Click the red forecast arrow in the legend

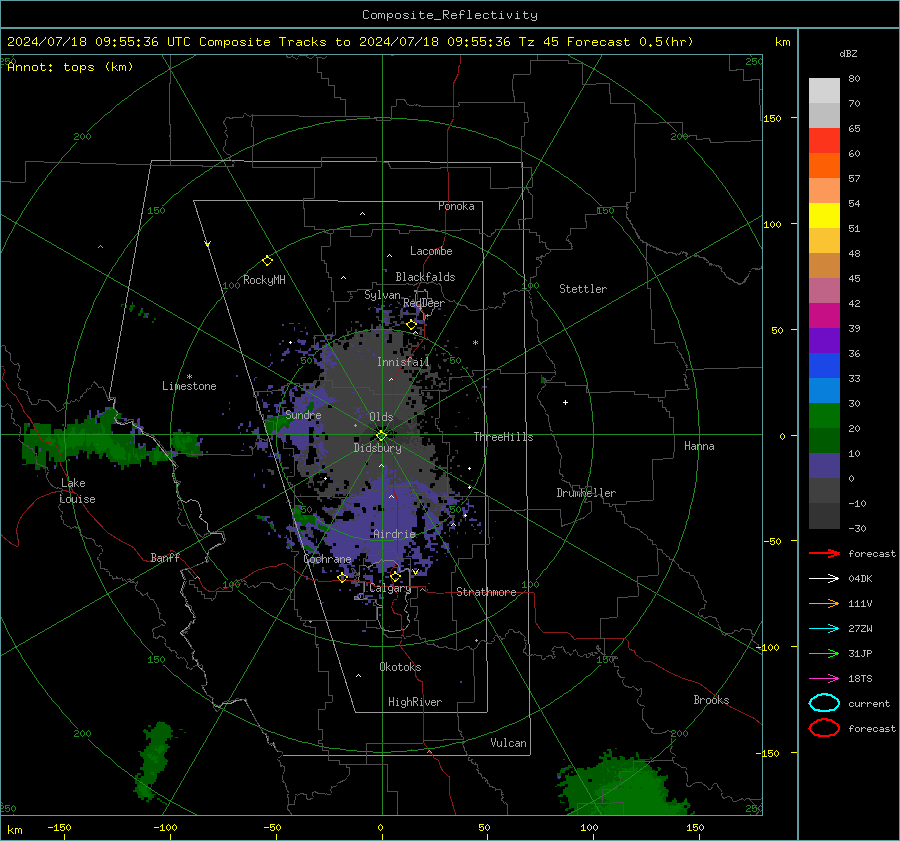coord(824,553)
